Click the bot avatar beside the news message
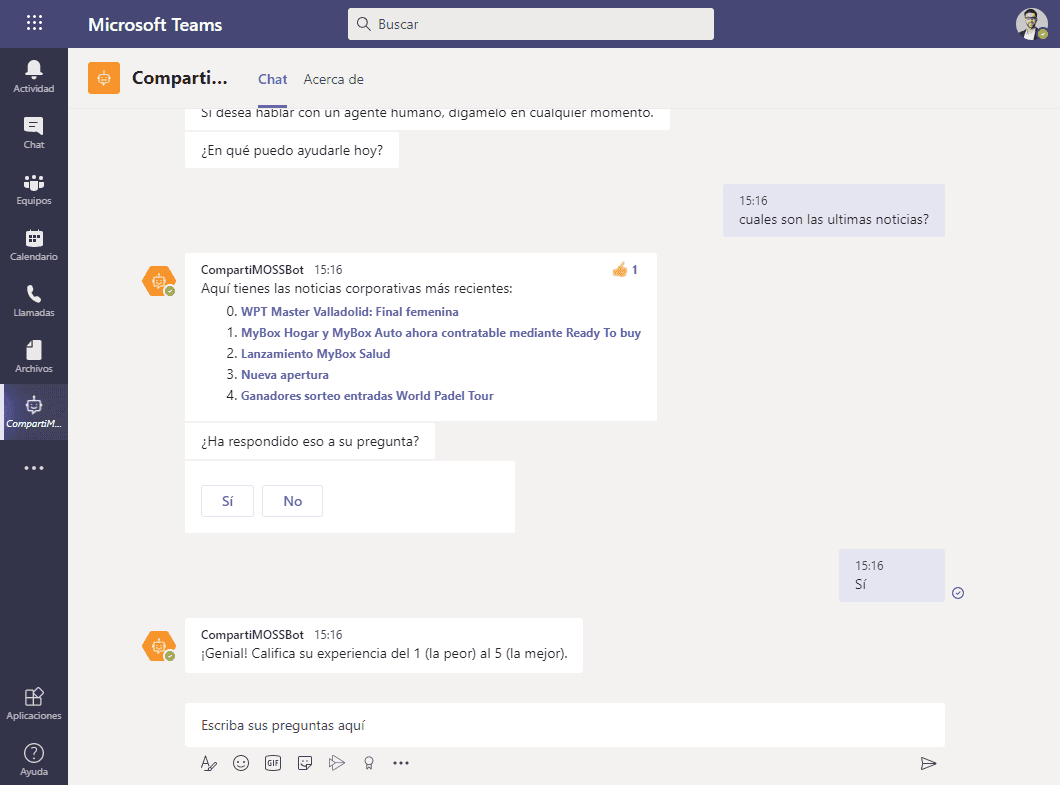Viewport: 1060px width, 785px height. [x=159, y=281]
